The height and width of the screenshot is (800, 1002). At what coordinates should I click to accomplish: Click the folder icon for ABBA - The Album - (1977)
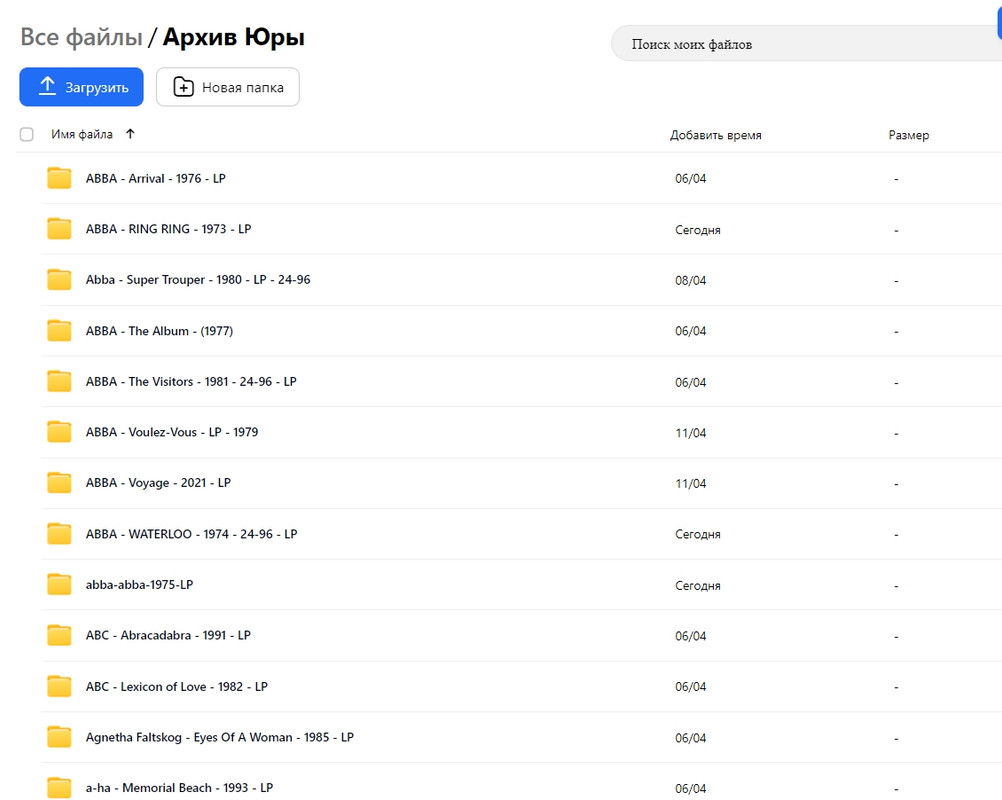click(x=59, y=330)
